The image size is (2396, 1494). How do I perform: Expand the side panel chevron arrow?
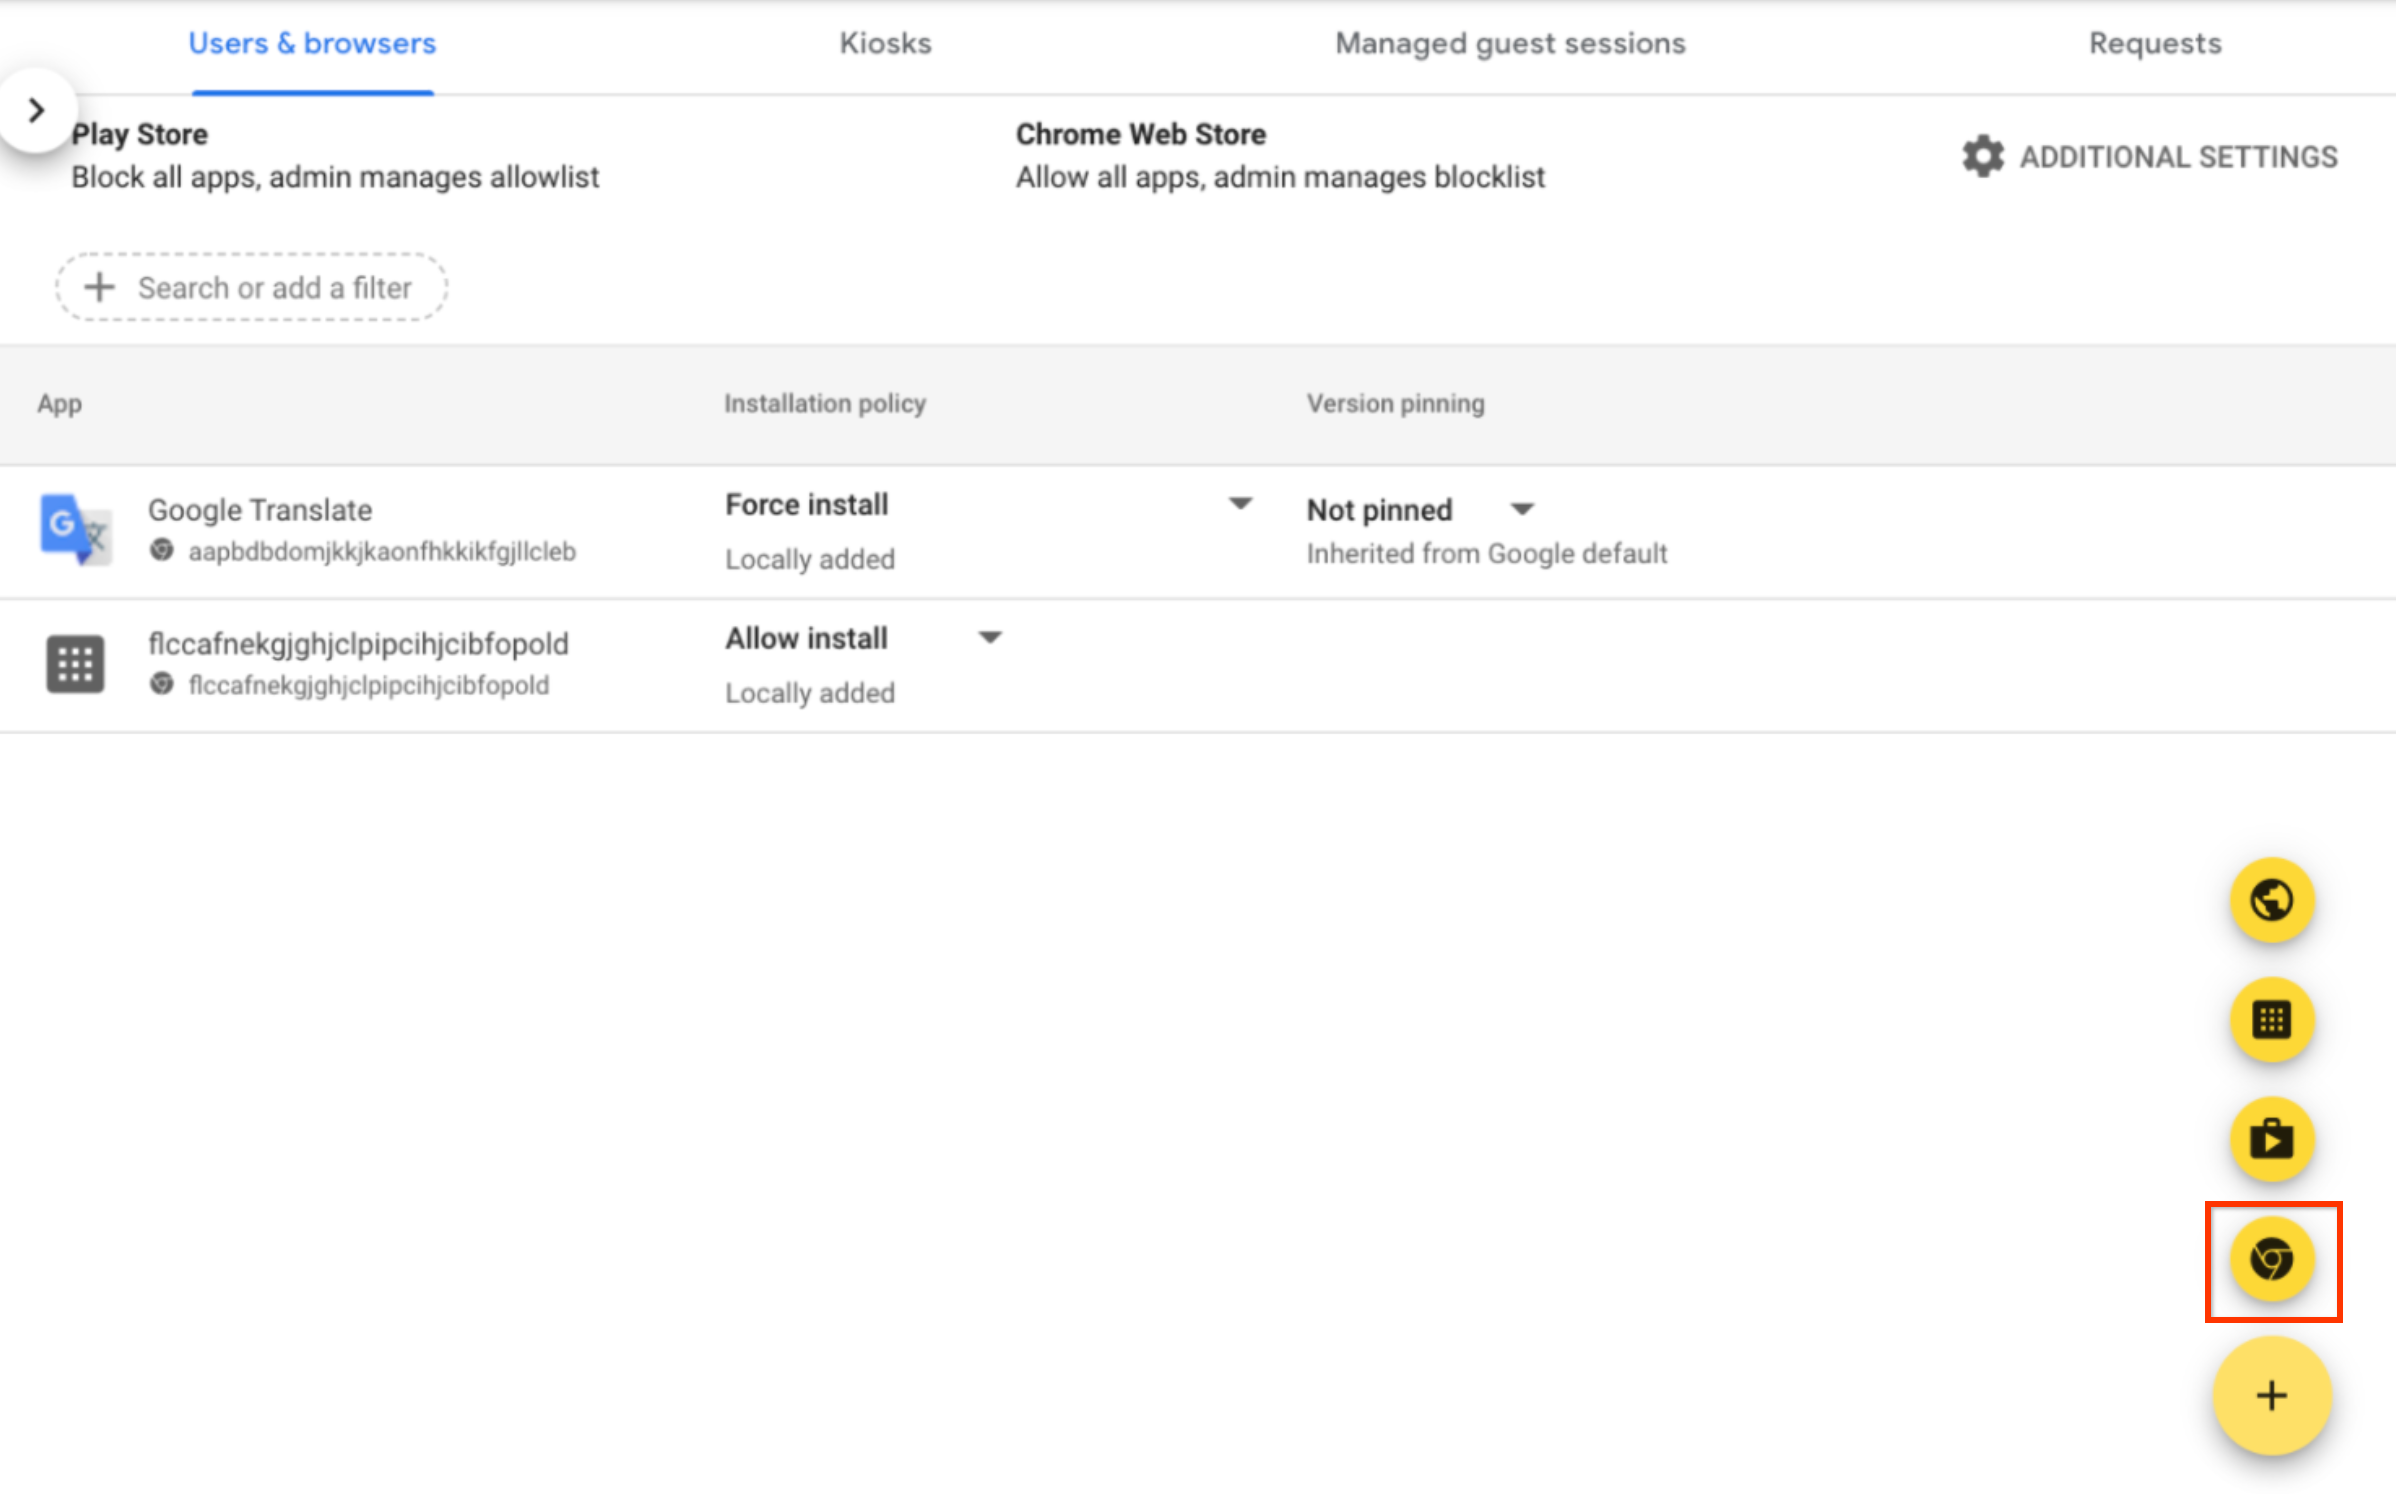[37, 110]
